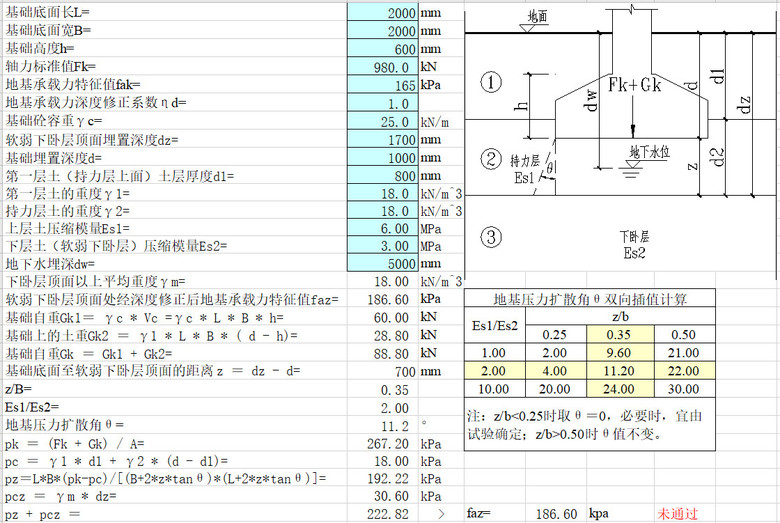780x523 pixels.
Task: Click the foundation length L input cell
Action: pyautogui.click(x=381, y=12)
